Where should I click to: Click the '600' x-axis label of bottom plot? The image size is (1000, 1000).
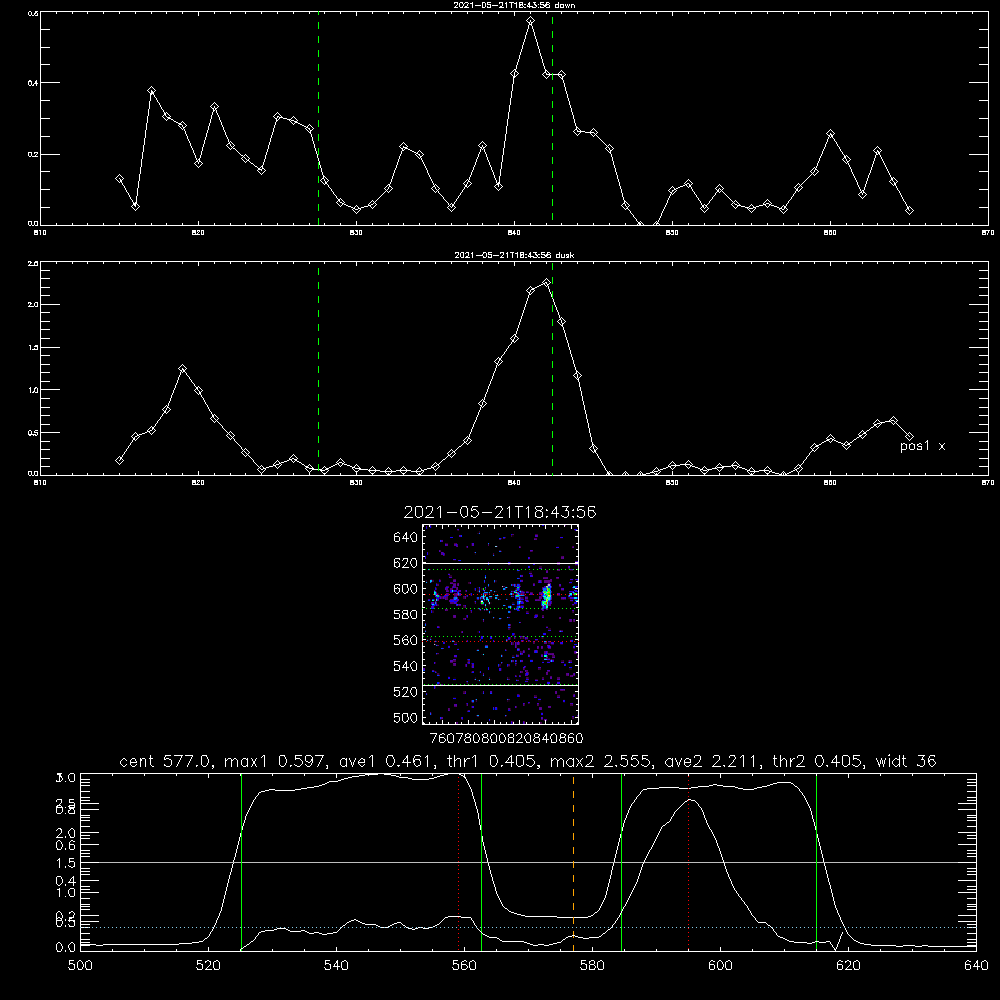[x=721, y=966]
